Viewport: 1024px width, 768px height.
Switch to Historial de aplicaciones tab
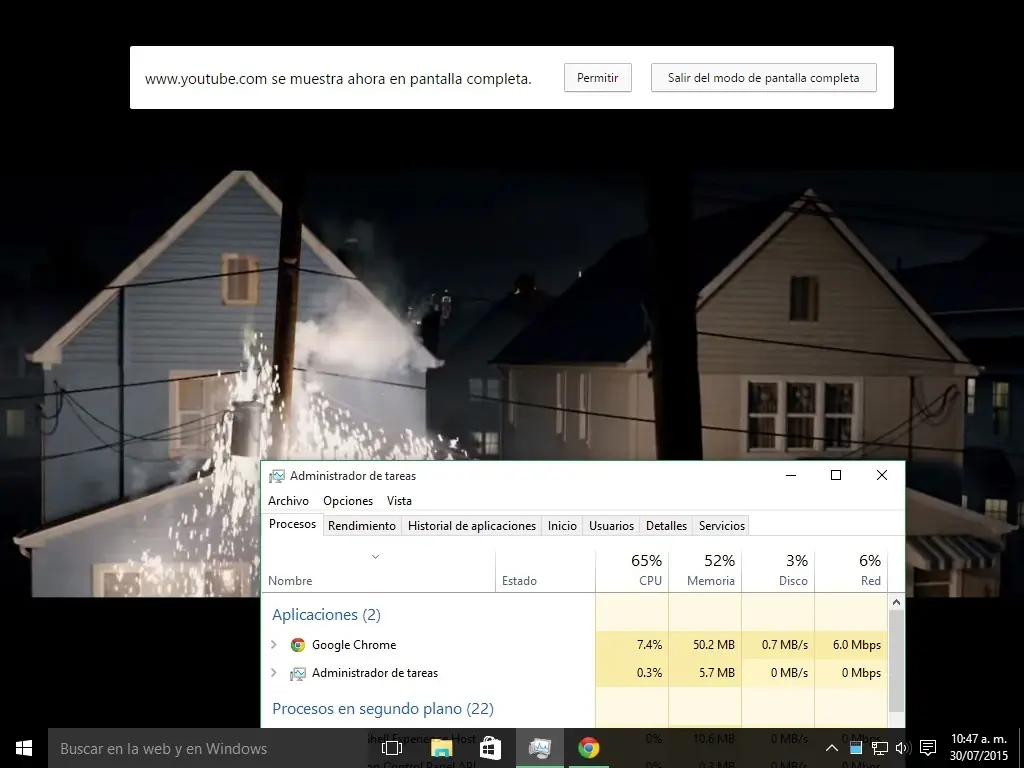(x=472, y=526)
